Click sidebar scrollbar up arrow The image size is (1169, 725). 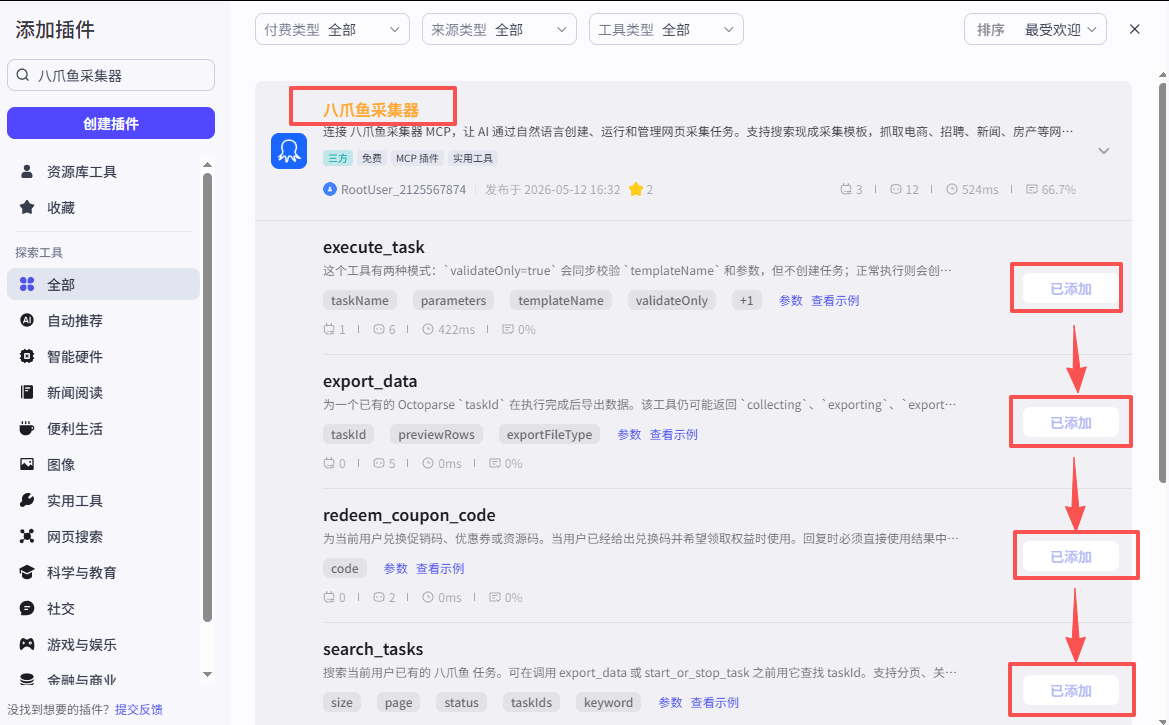(207, 165)
